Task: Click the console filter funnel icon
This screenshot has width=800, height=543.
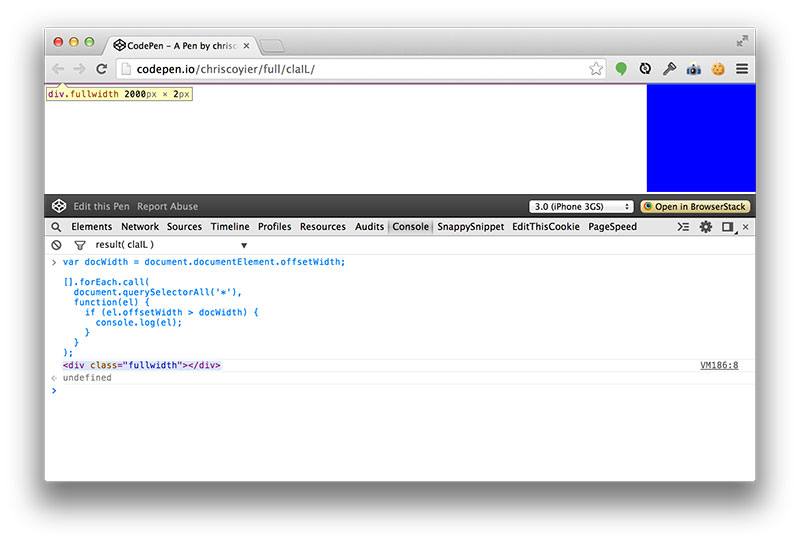Action: click(x=79, y=245)
